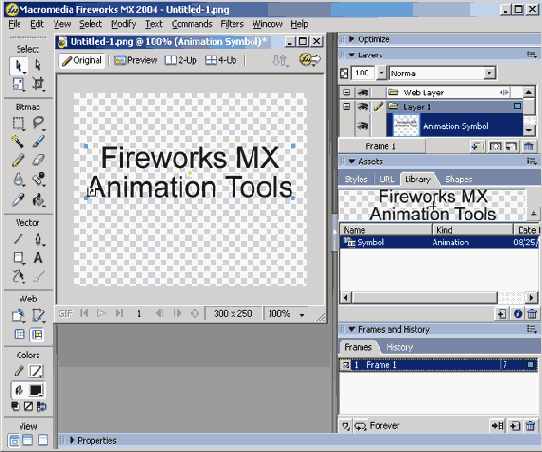Click the Name column header

pos(386,230)
